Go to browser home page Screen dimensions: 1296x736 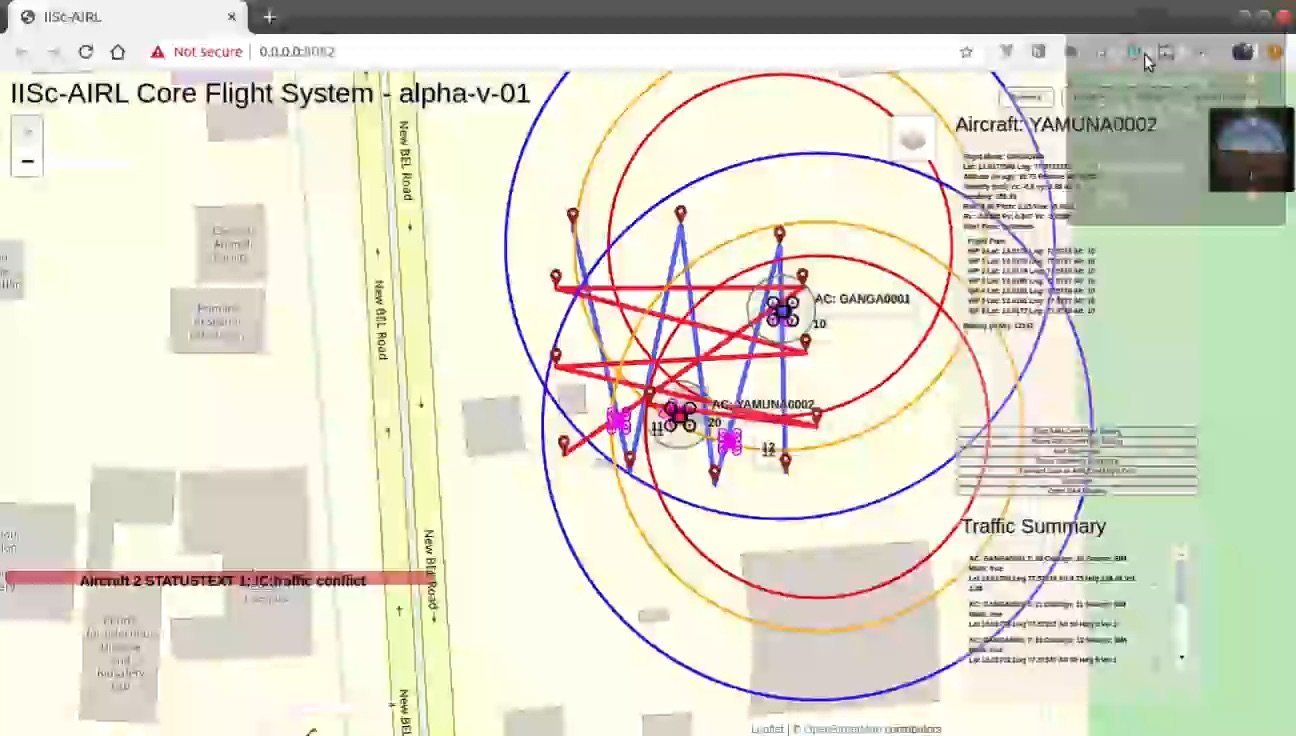pyautogui.click(x=118, y=52)
